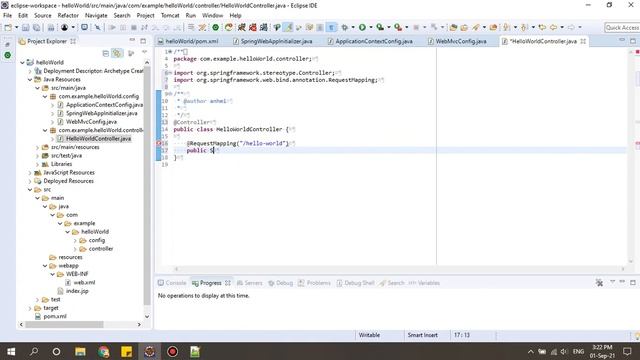This screenshot has height=360, width=640.
Task: Click the Save toolbar icon
Action: click(25, 27)
